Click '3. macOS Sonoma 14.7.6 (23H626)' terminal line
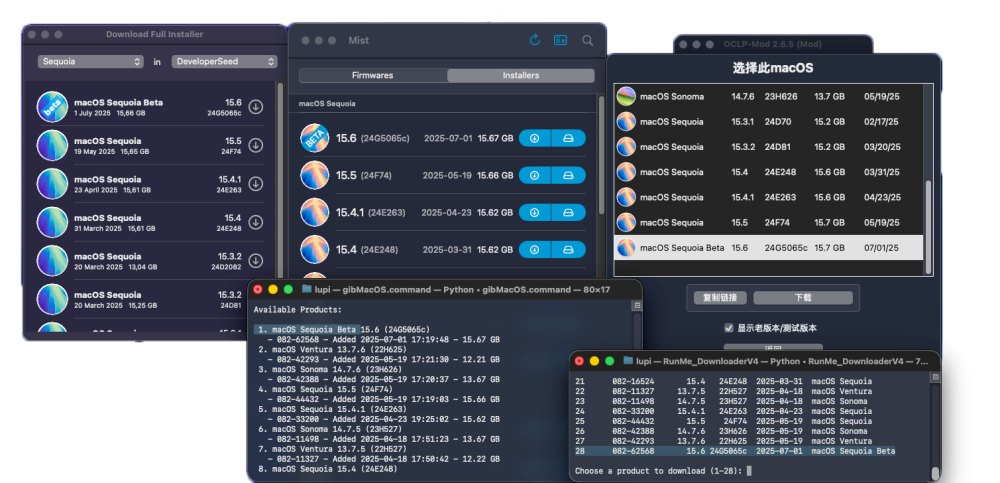The height and width of the screenshot is (483, 1000). [332, 369]
